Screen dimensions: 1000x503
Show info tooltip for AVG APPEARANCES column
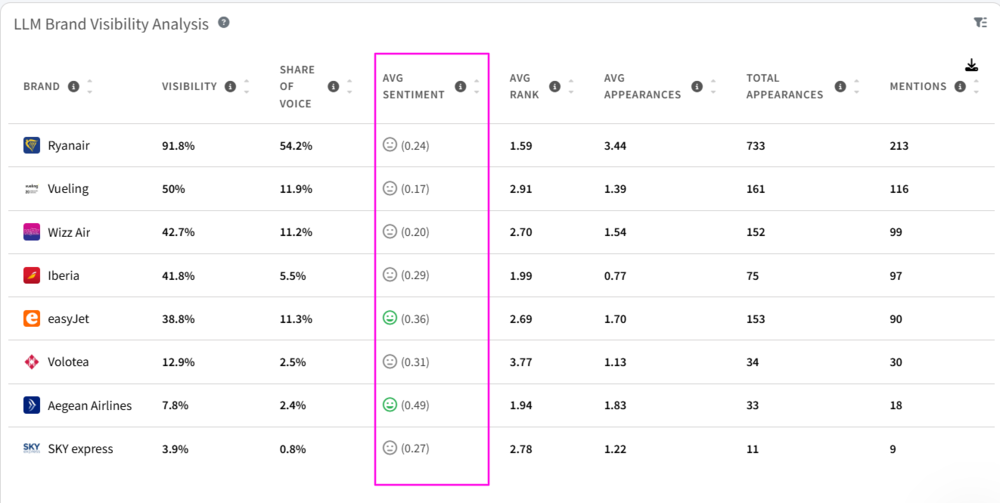(x=697, y=86)
